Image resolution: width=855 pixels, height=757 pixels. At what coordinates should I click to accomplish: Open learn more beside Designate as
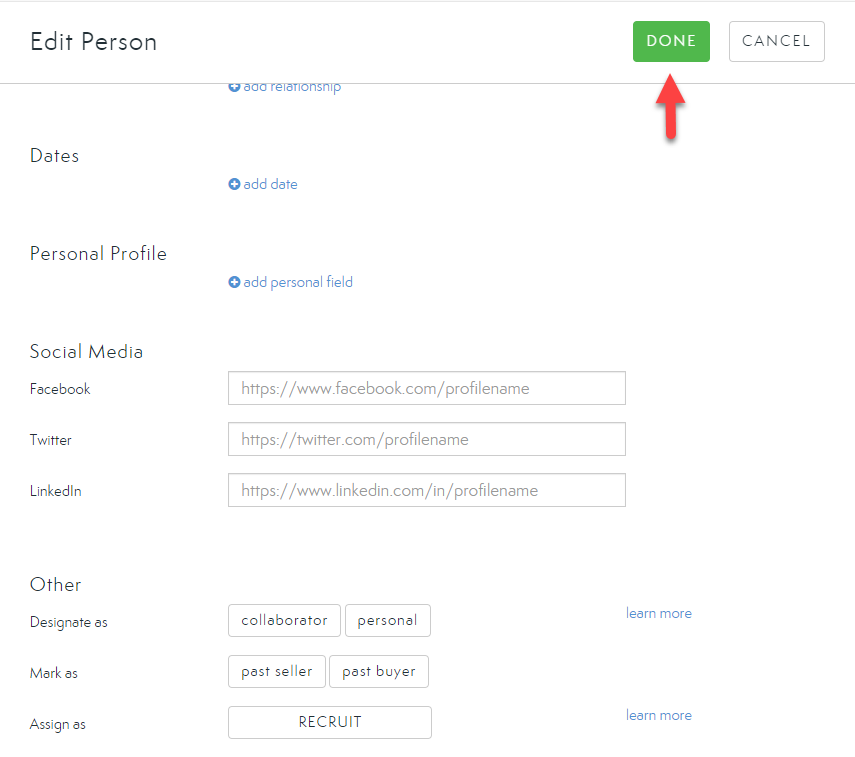click(658, 613)
